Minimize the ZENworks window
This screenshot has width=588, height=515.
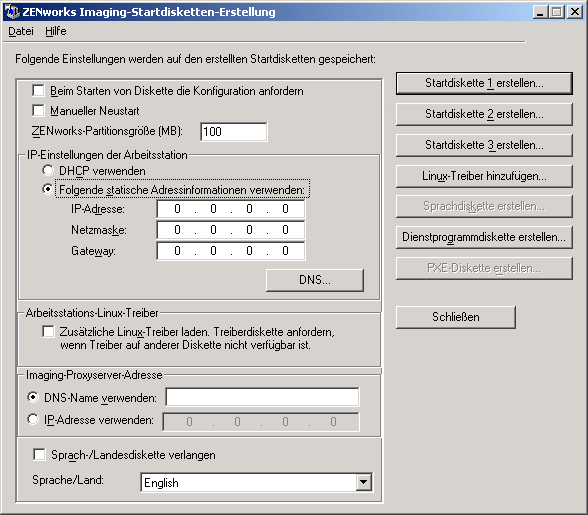coord(540,12)
